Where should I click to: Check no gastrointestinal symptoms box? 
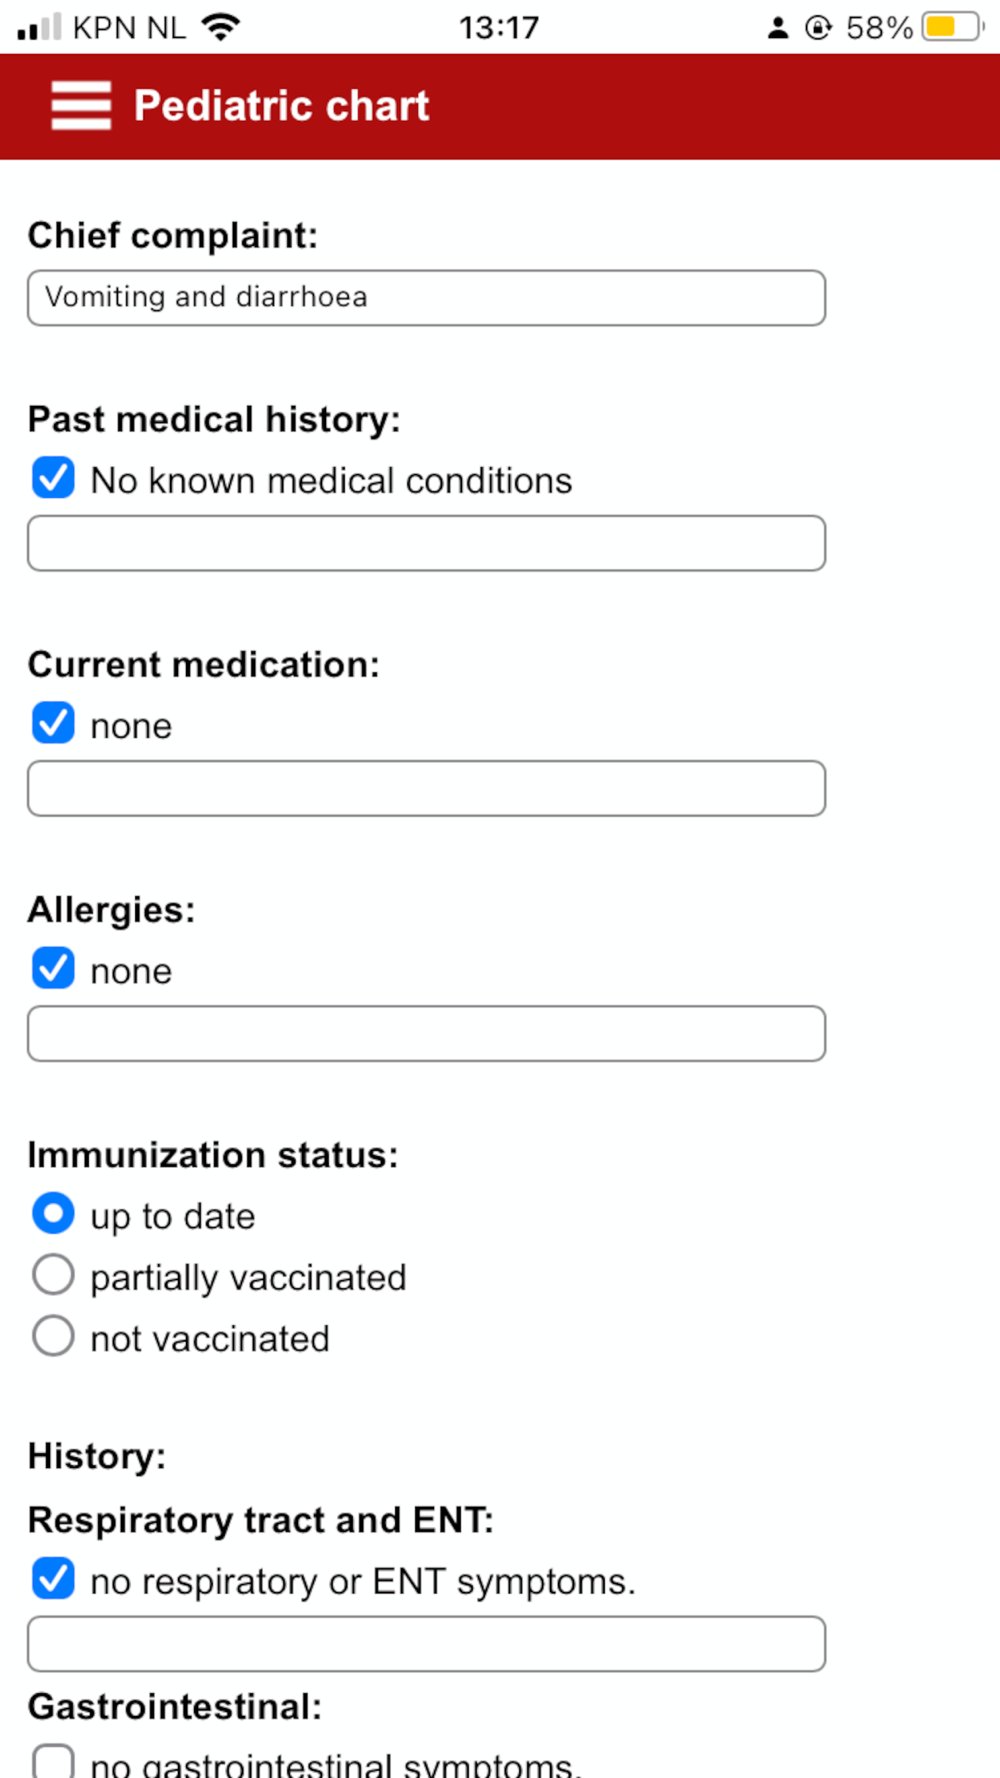(53, 1762)
